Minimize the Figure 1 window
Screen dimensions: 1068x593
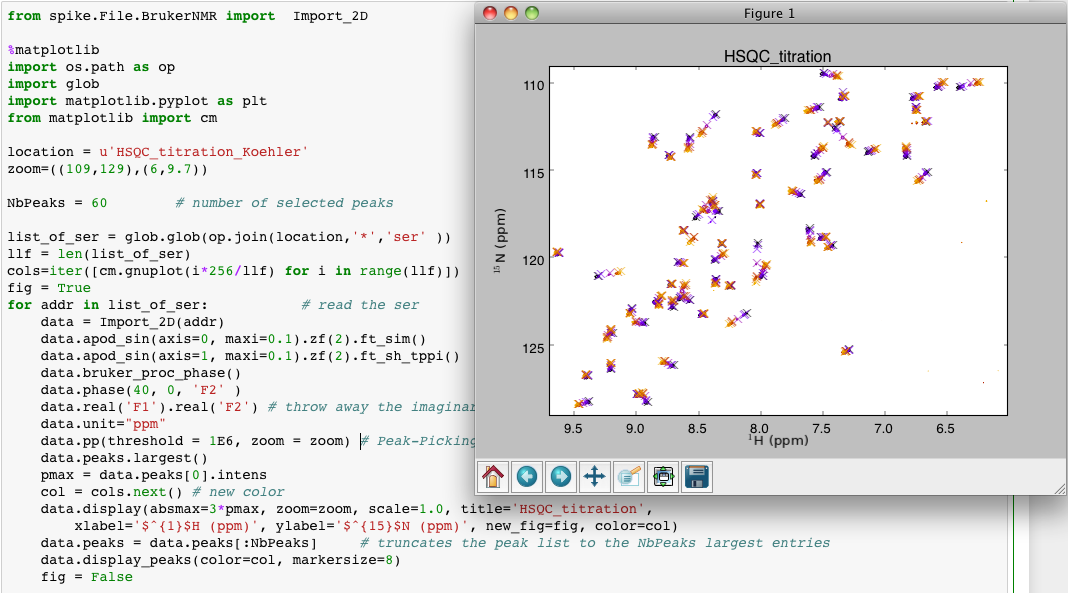point(510,13)
